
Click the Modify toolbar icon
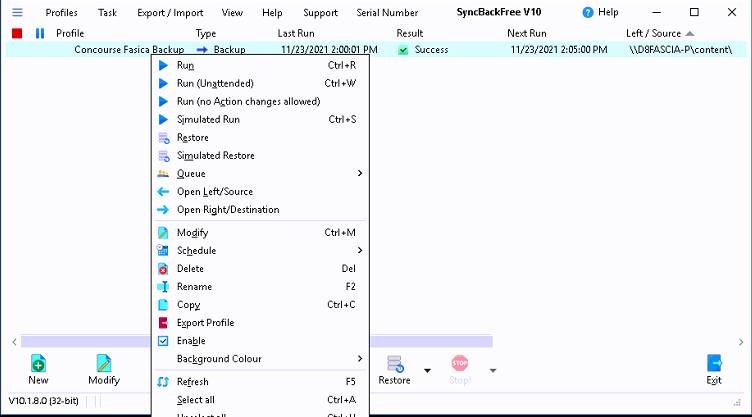[103, 364]
